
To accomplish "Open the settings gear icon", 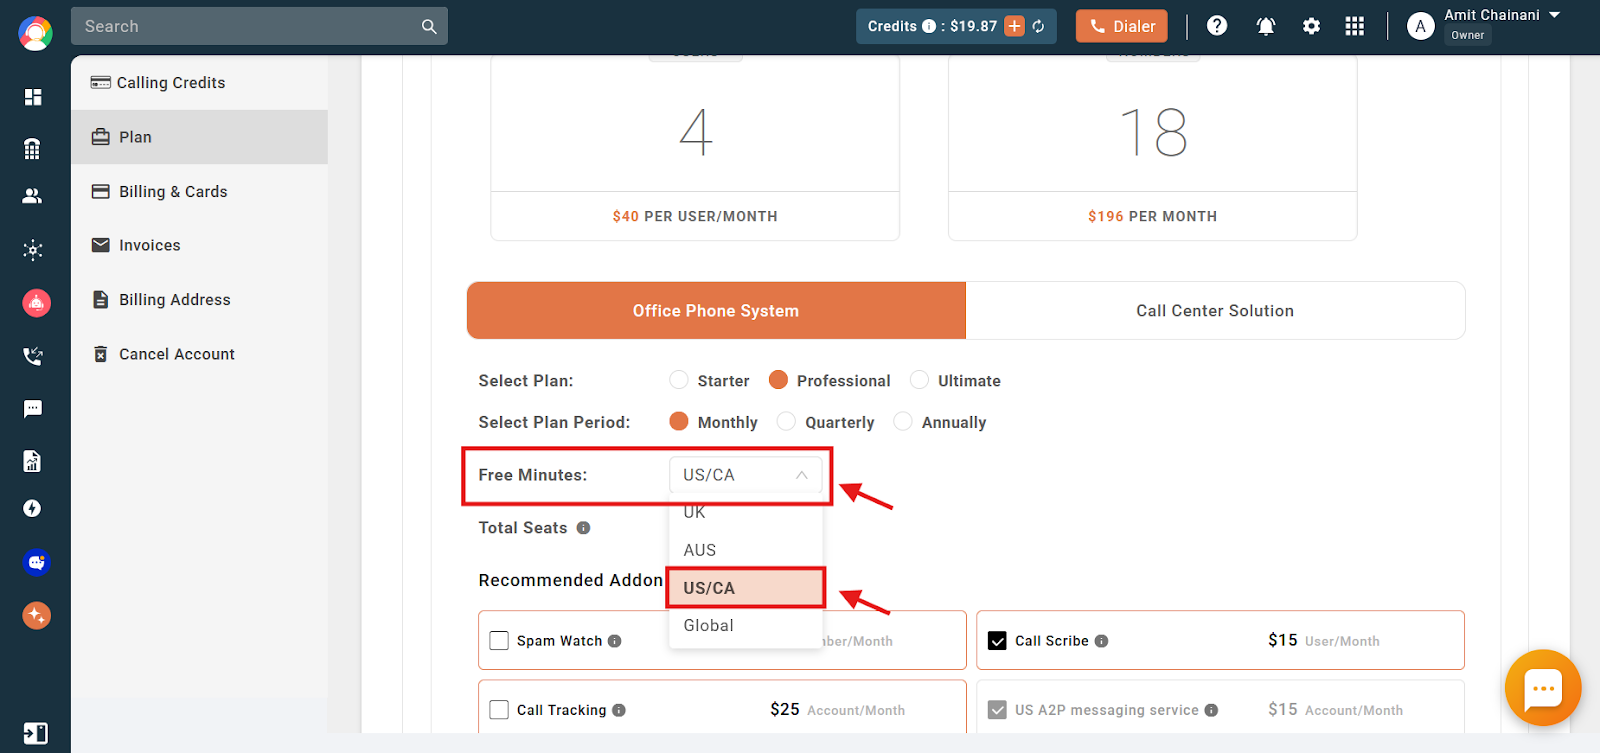I will (x=1311, y=26).
